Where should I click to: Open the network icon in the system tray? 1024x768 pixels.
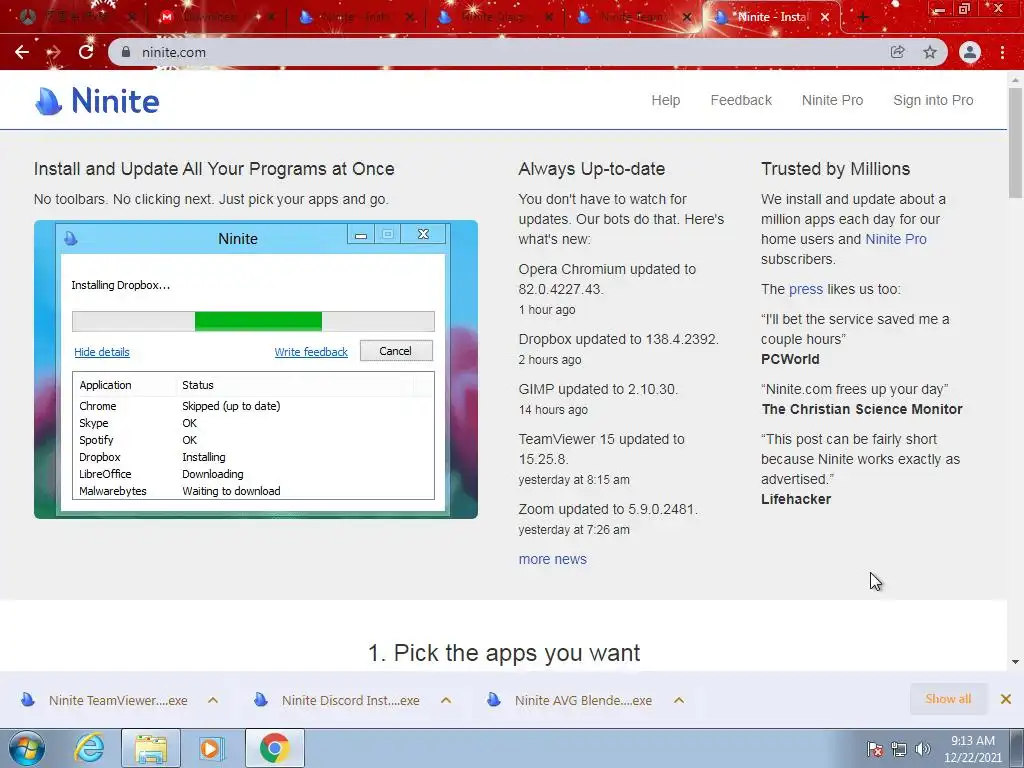[899, 749]
